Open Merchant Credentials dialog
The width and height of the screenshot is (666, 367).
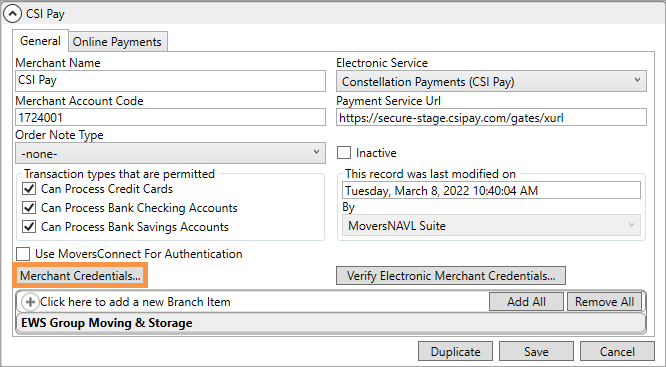[80, 276]
